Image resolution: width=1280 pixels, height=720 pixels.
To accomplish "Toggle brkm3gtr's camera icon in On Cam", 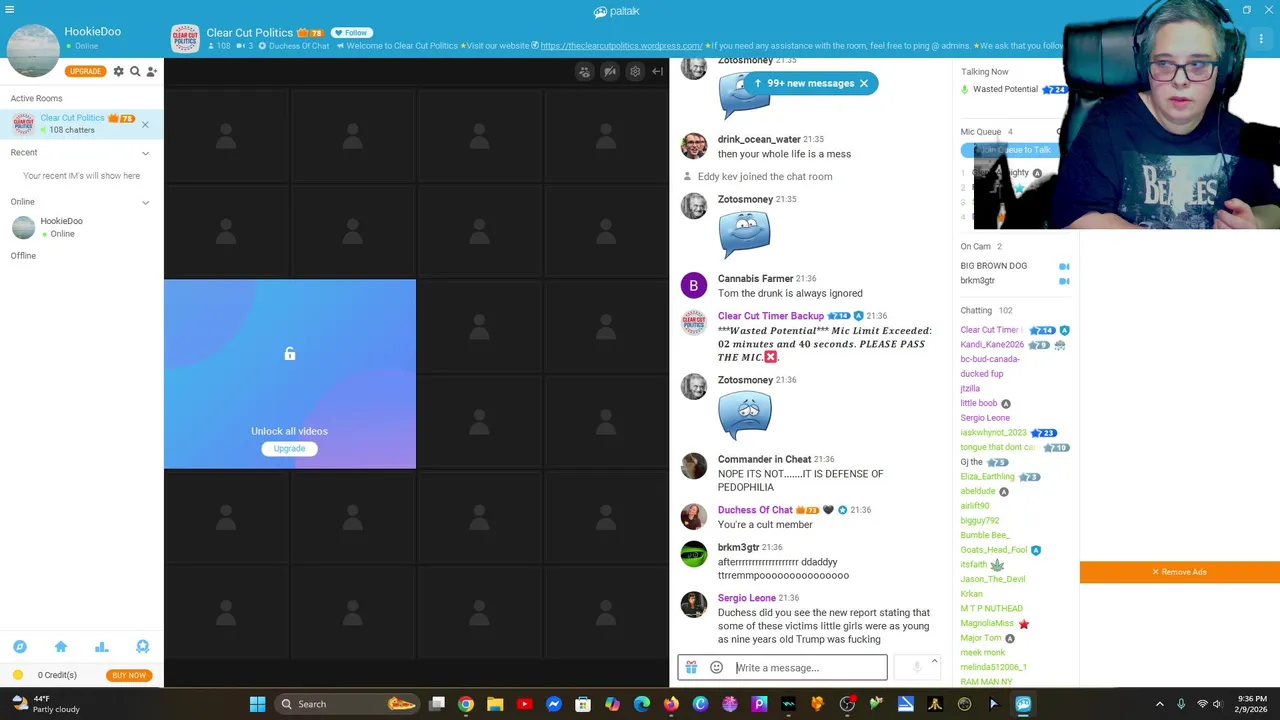I will tap(1064, 281).
